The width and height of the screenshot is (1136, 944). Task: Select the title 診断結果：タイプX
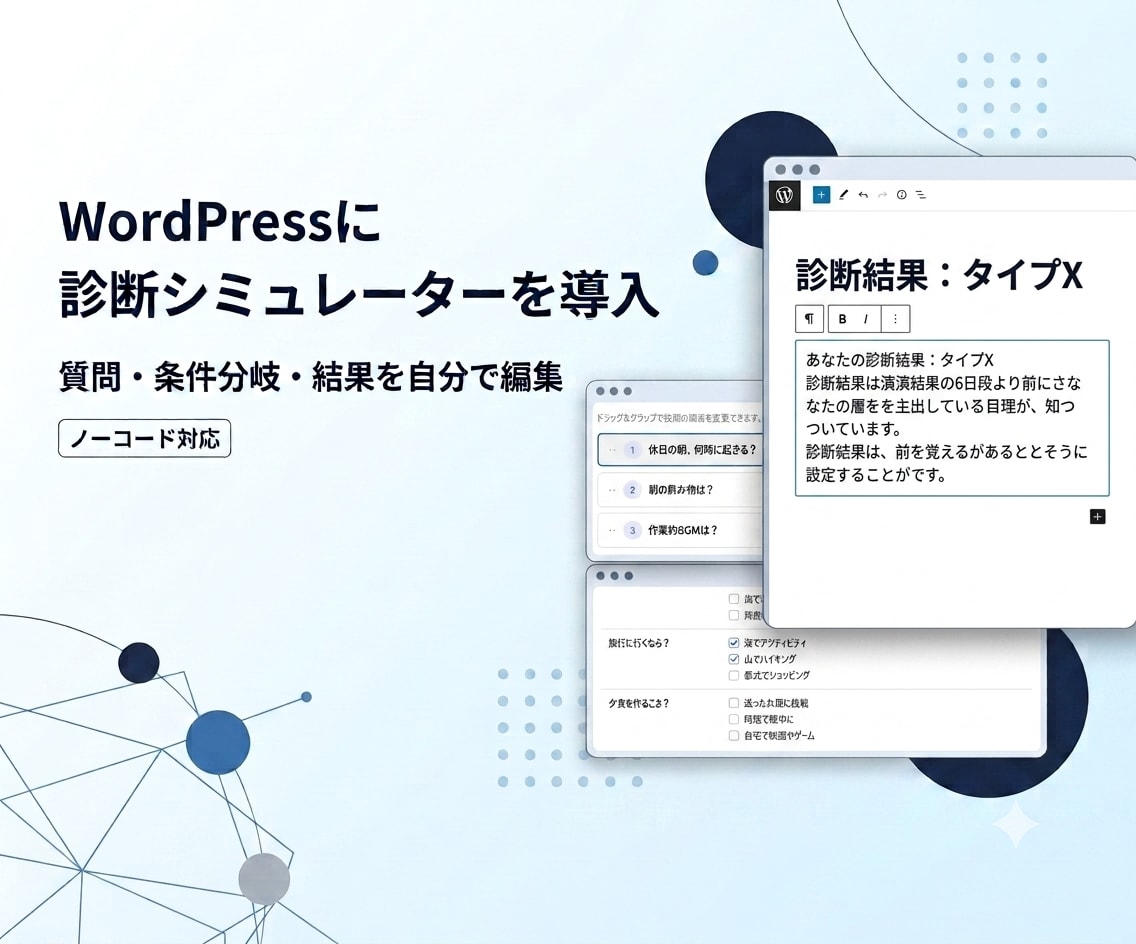coord(939,275)
